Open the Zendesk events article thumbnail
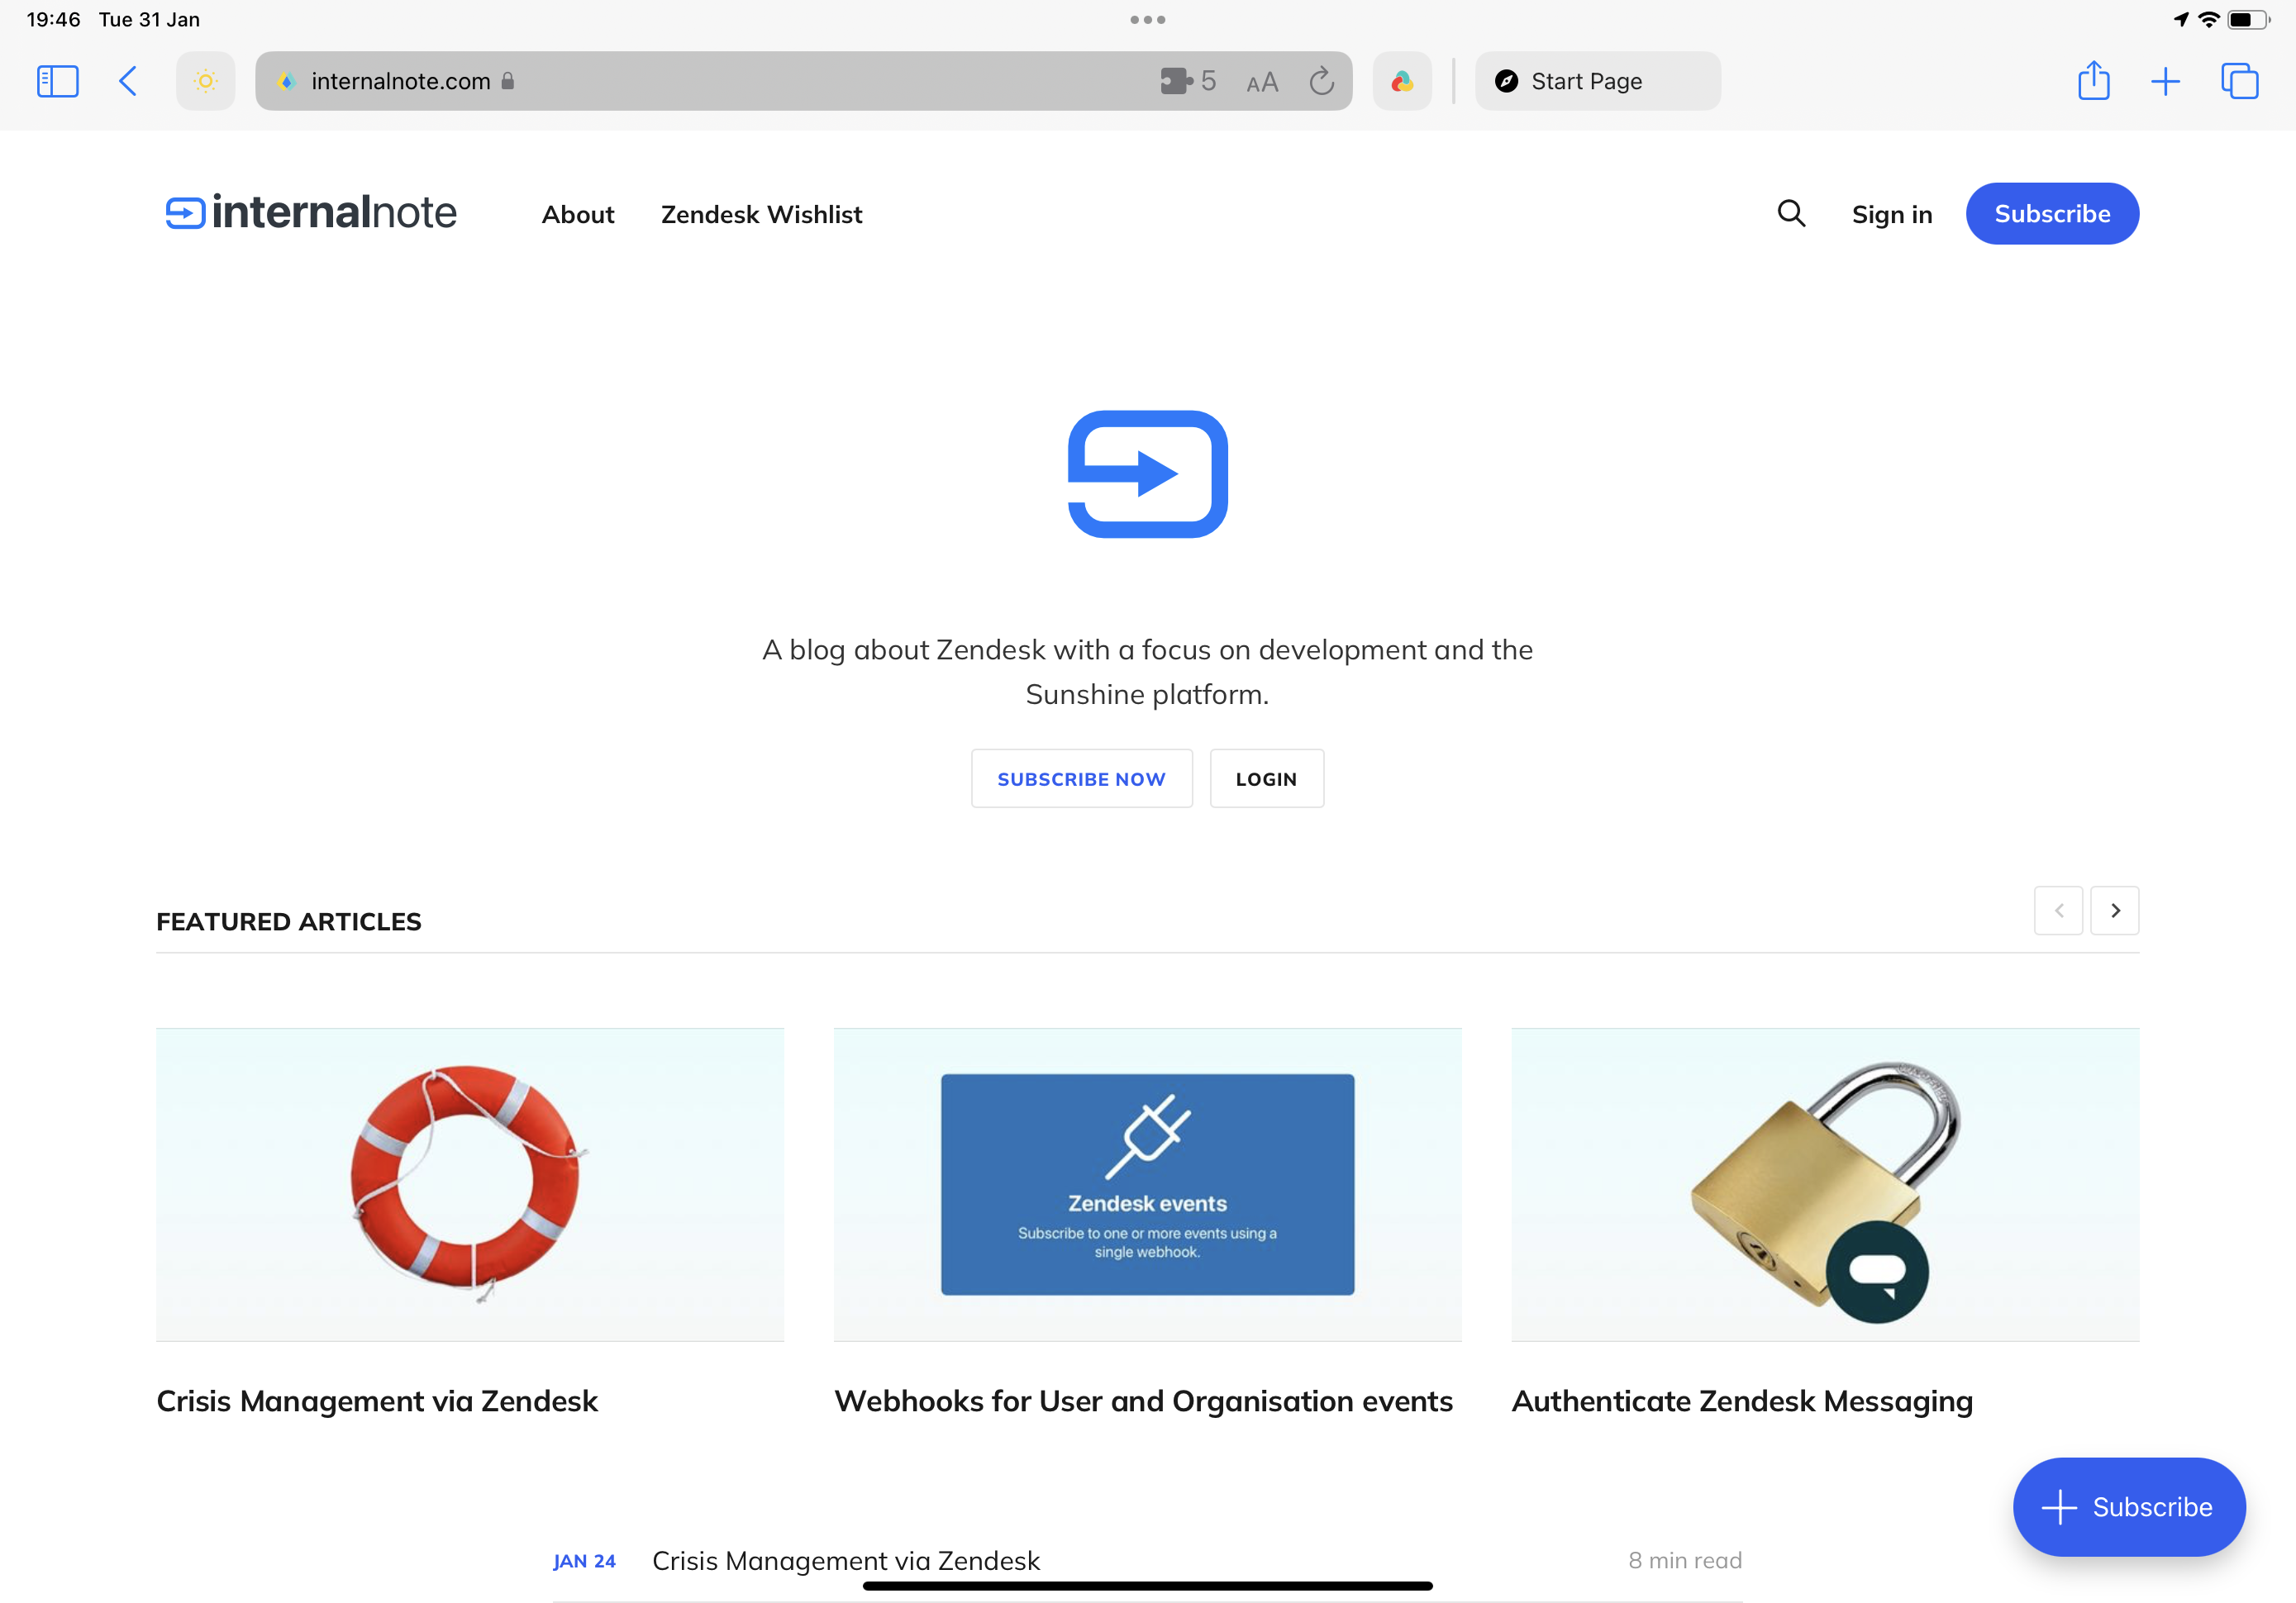The image size is (2296, 1603). (1147, 1184)
